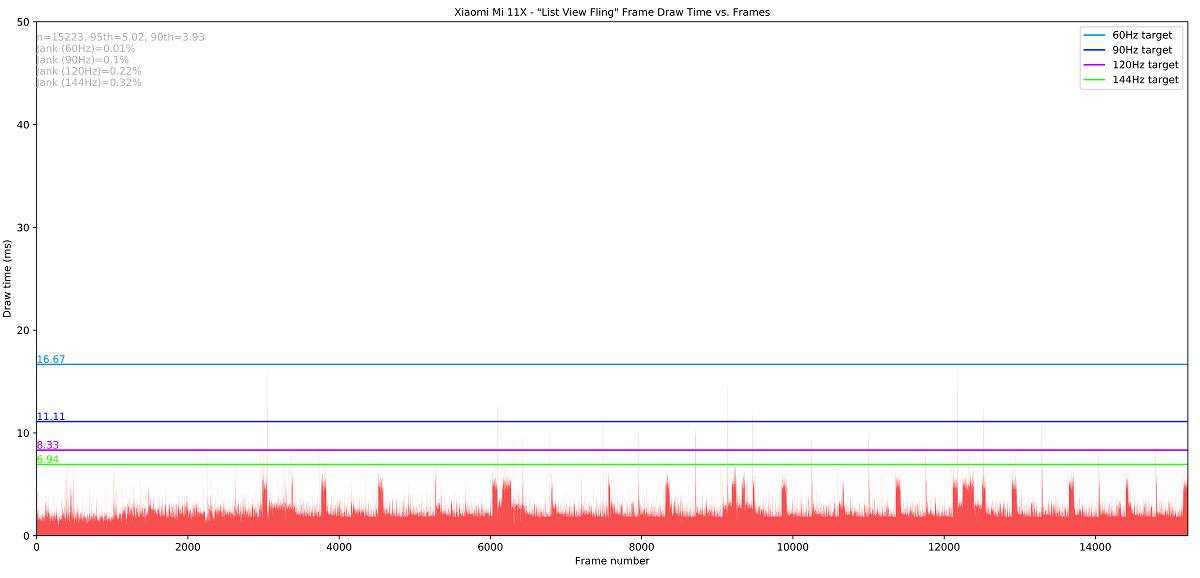Click the x-axis tick label 10000
The image size is (1200, 578).
793,547
